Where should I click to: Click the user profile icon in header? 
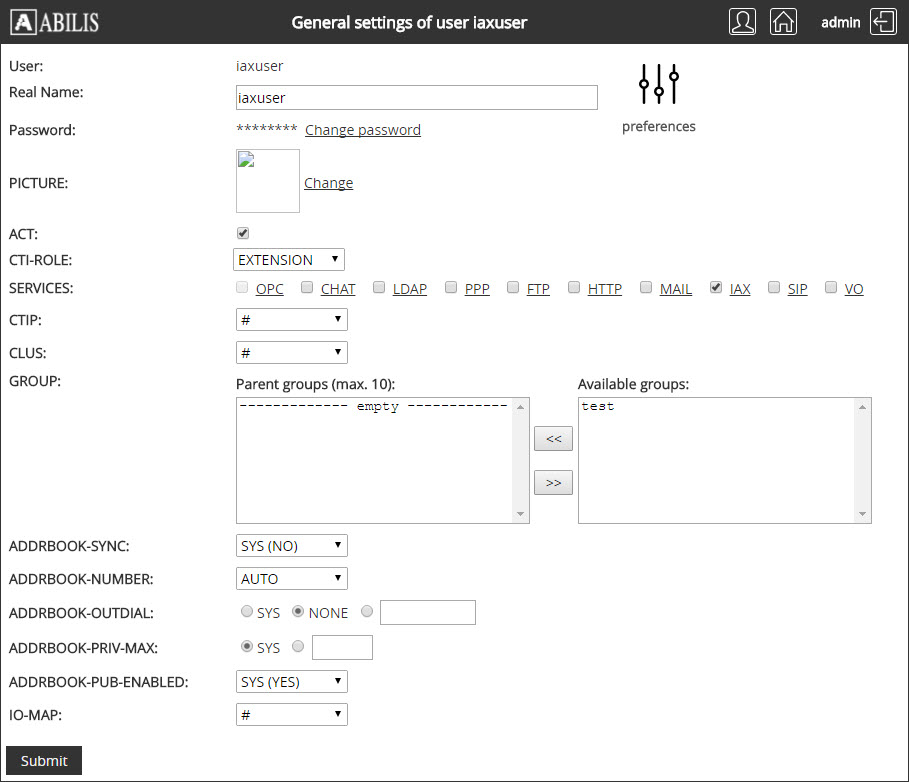(742, 22)
